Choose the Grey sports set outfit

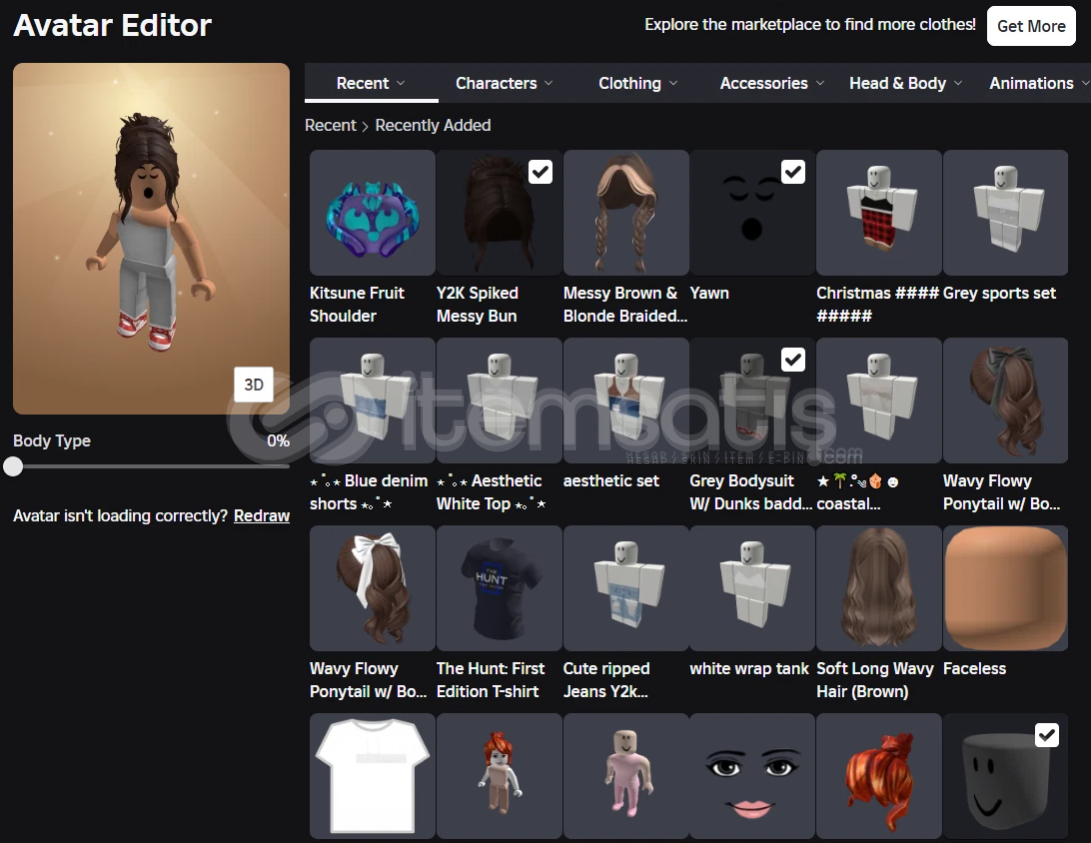coord(1005,213)
